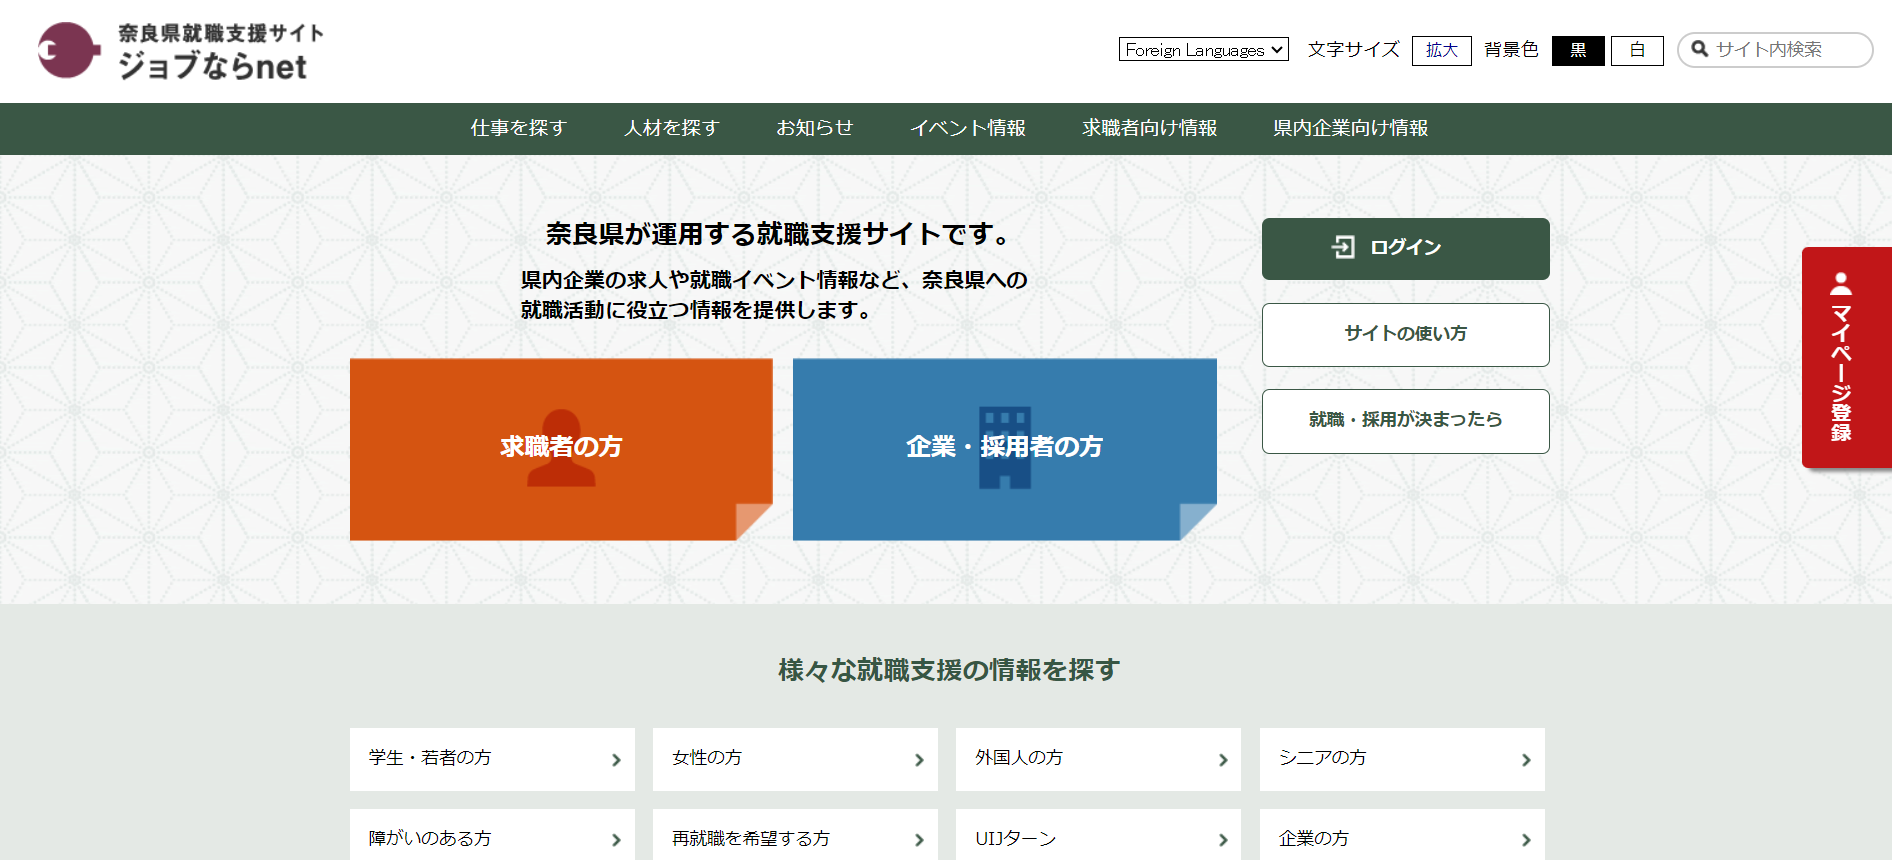Click the chevron arrow beside 女性の方
Screen dimensions: 1892x860
(919, 760)
